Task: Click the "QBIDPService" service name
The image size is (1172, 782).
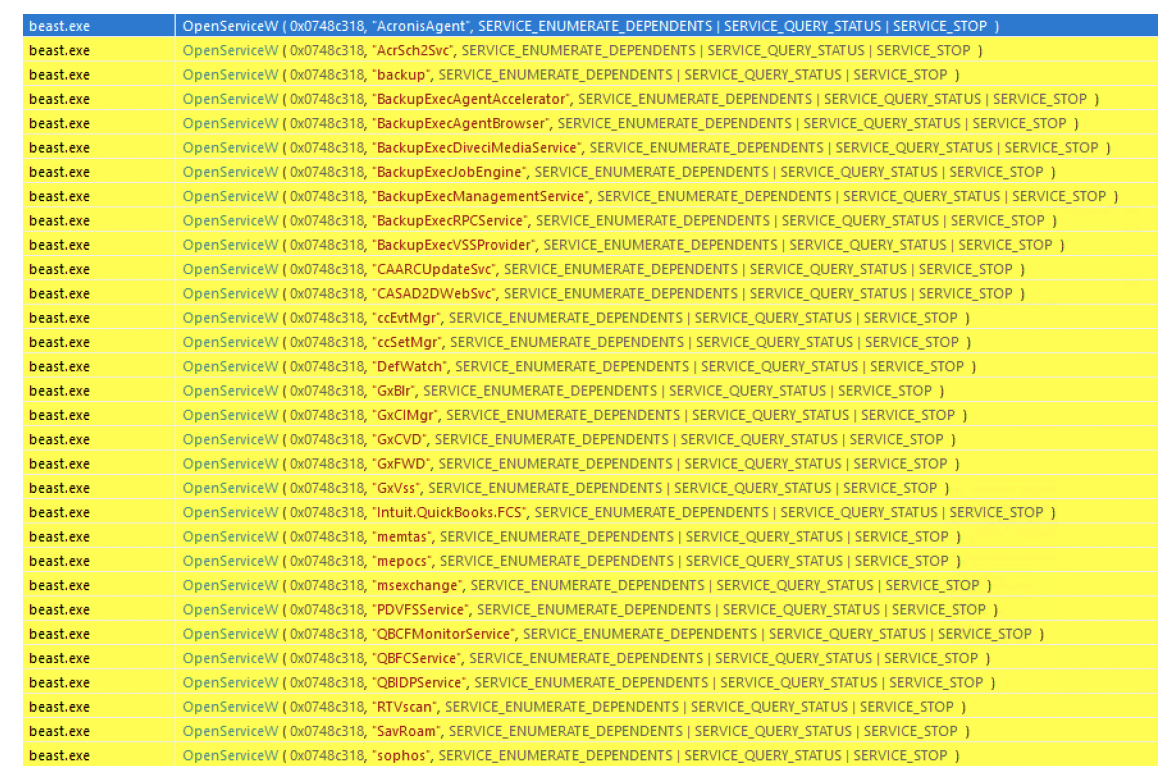Action: coord(419,682)
